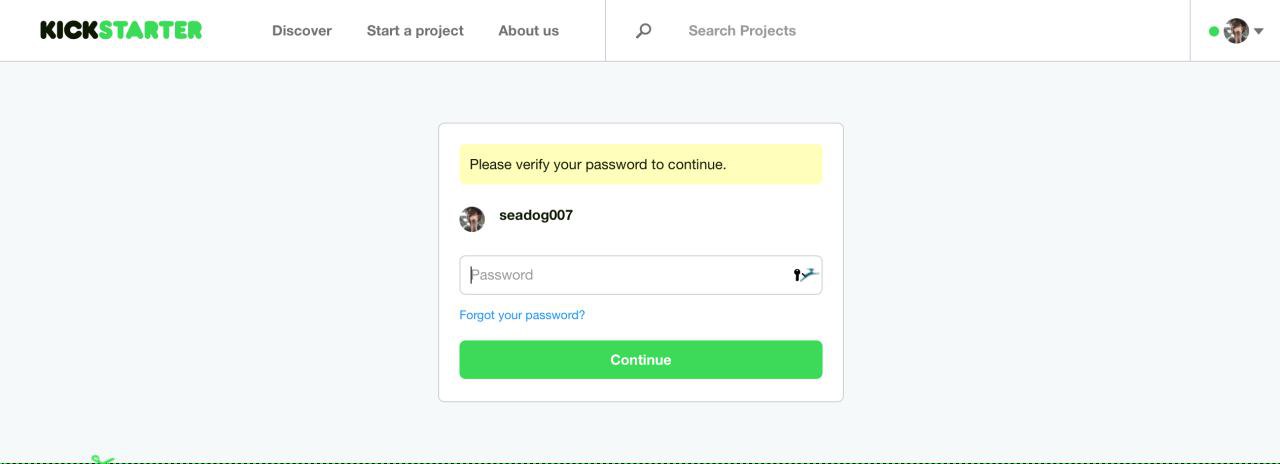The image size is (1280, 464).
Task: Click the black KICK part of logo
Action: point(68,30)
